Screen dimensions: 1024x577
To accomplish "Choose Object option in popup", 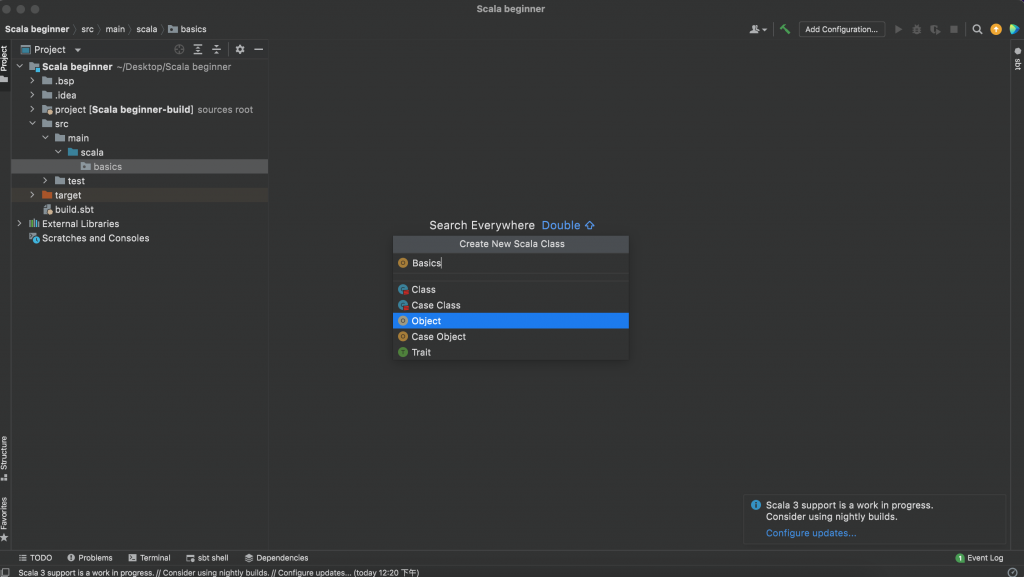I will click(x=511, y=320).
